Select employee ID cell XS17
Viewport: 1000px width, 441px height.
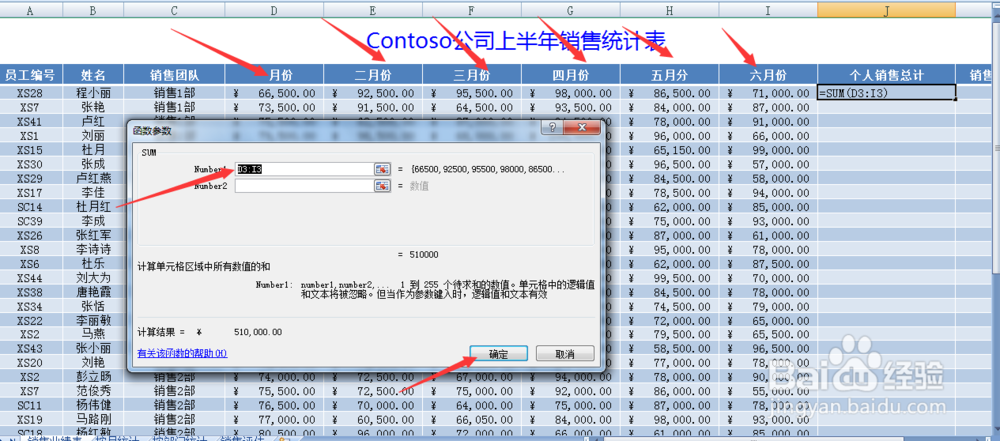click(30, 192)
